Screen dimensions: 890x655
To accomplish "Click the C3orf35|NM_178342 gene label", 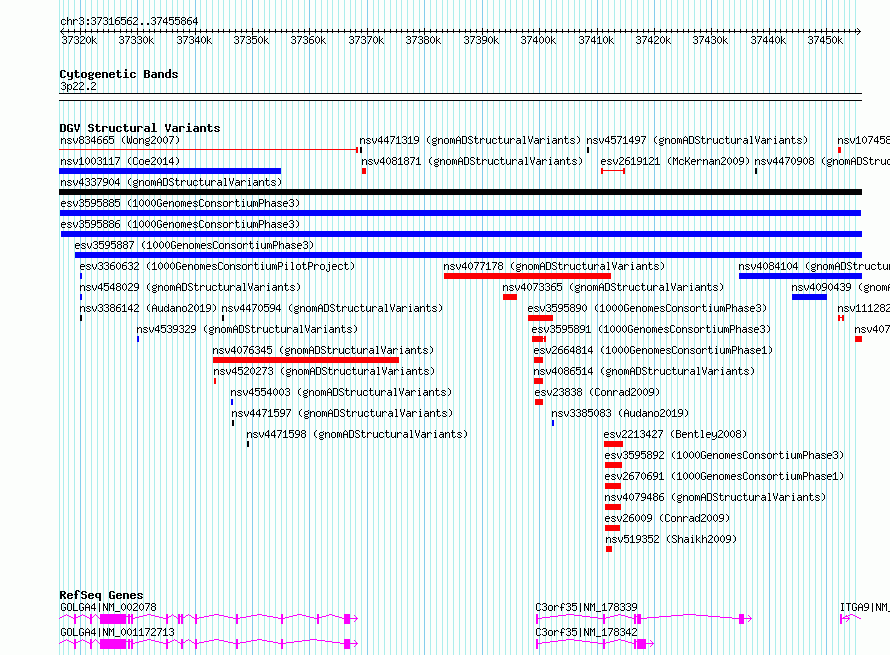I will tap(586, 632).
